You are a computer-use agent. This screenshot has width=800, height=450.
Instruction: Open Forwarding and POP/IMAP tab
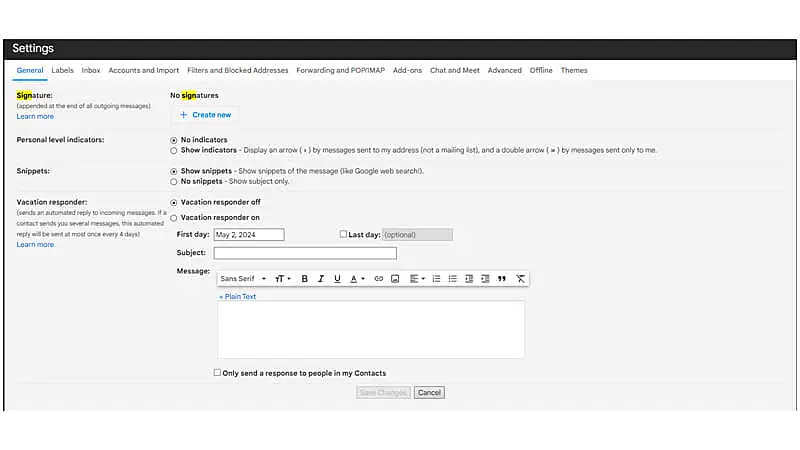coord(341,70)
